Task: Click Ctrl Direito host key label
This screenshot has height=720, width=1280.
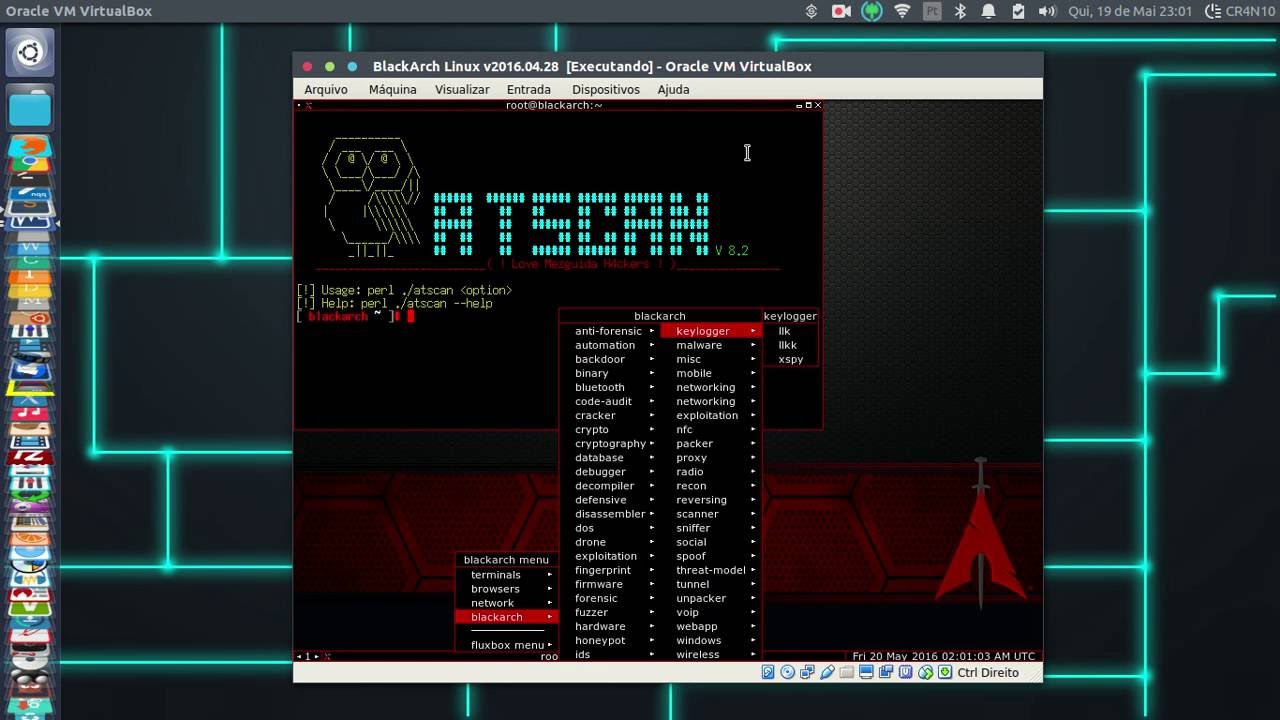Action: click(x=988, y=672)
